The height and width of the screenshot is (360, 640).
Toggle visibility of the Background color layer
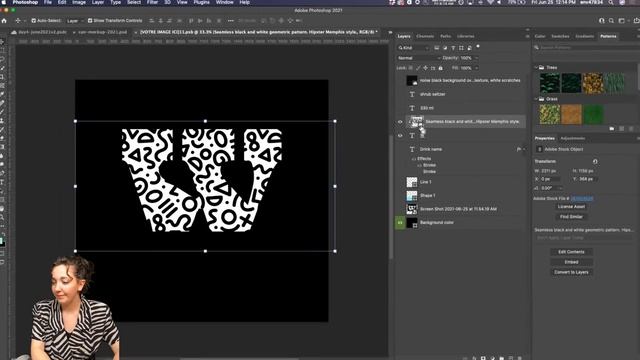[400, 223]
